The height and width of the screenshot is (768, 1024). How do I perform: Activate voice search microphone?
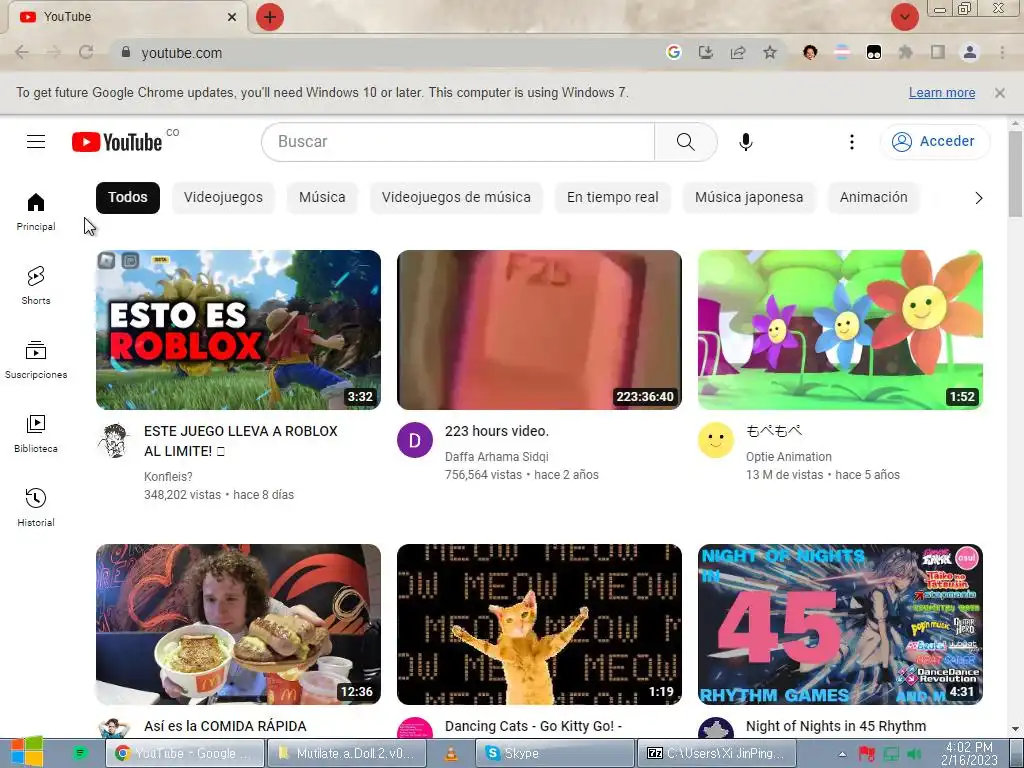pyautogui.click(x=746, y=142)
